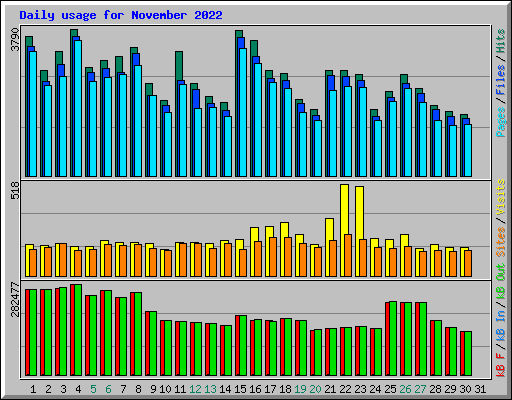This screenshot has width=512, height=400.
Task: Click green weekend day label 13
Action: pyautogui.click(x=210, y=389)
